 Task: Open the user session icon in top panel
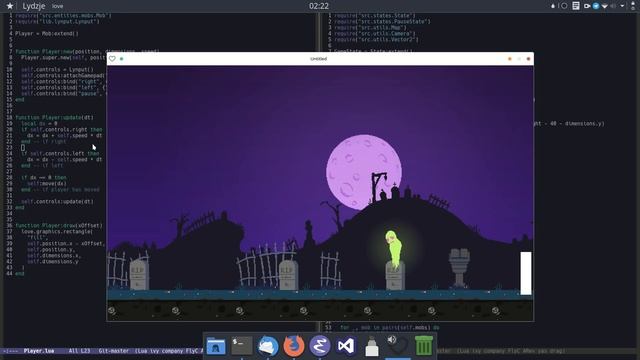[633, 6]
